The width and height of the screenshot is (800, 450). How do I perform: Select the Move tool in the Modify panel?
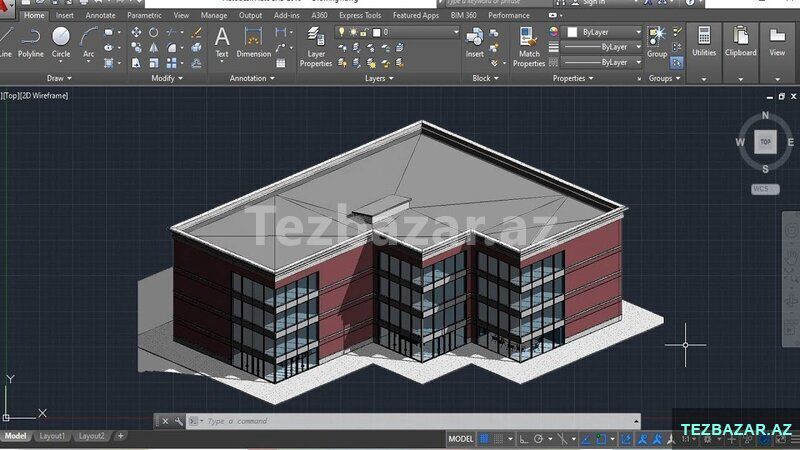[136, 33]
